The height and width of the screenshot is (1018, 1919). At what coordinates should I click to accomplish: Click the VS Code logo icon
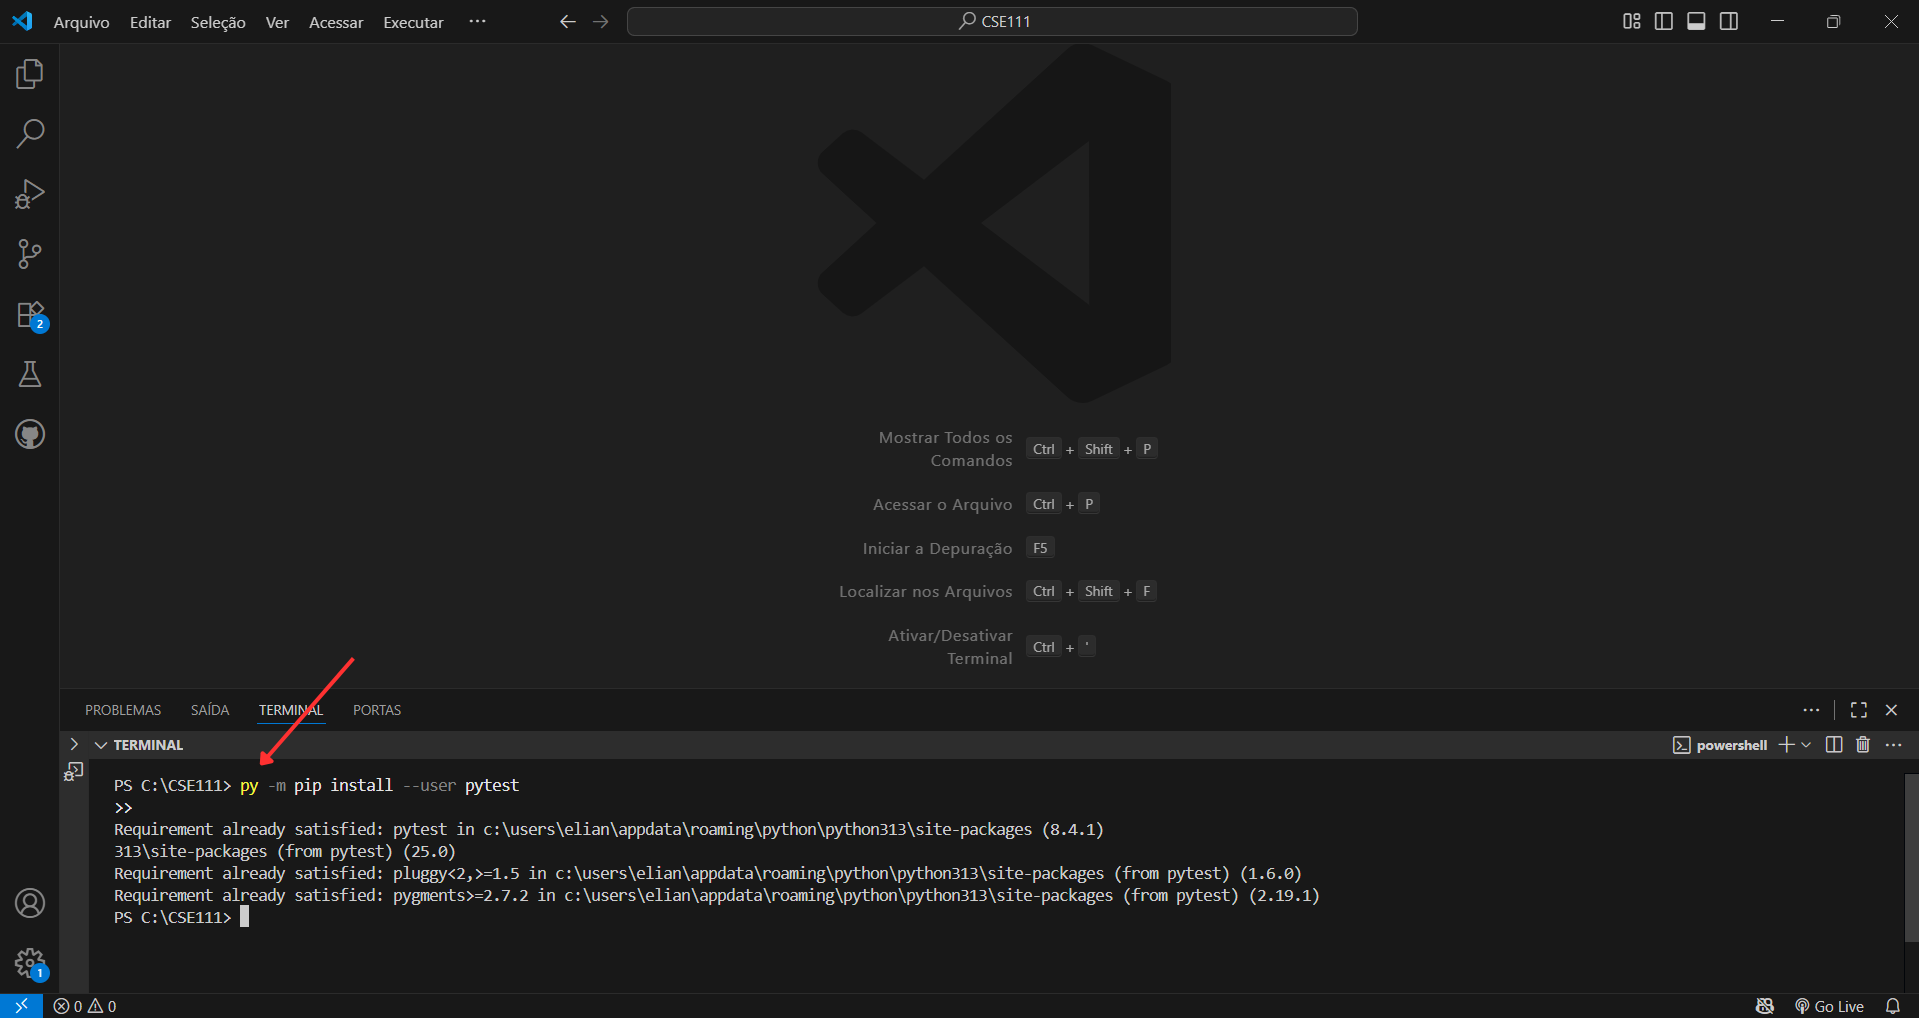point(22,21)
